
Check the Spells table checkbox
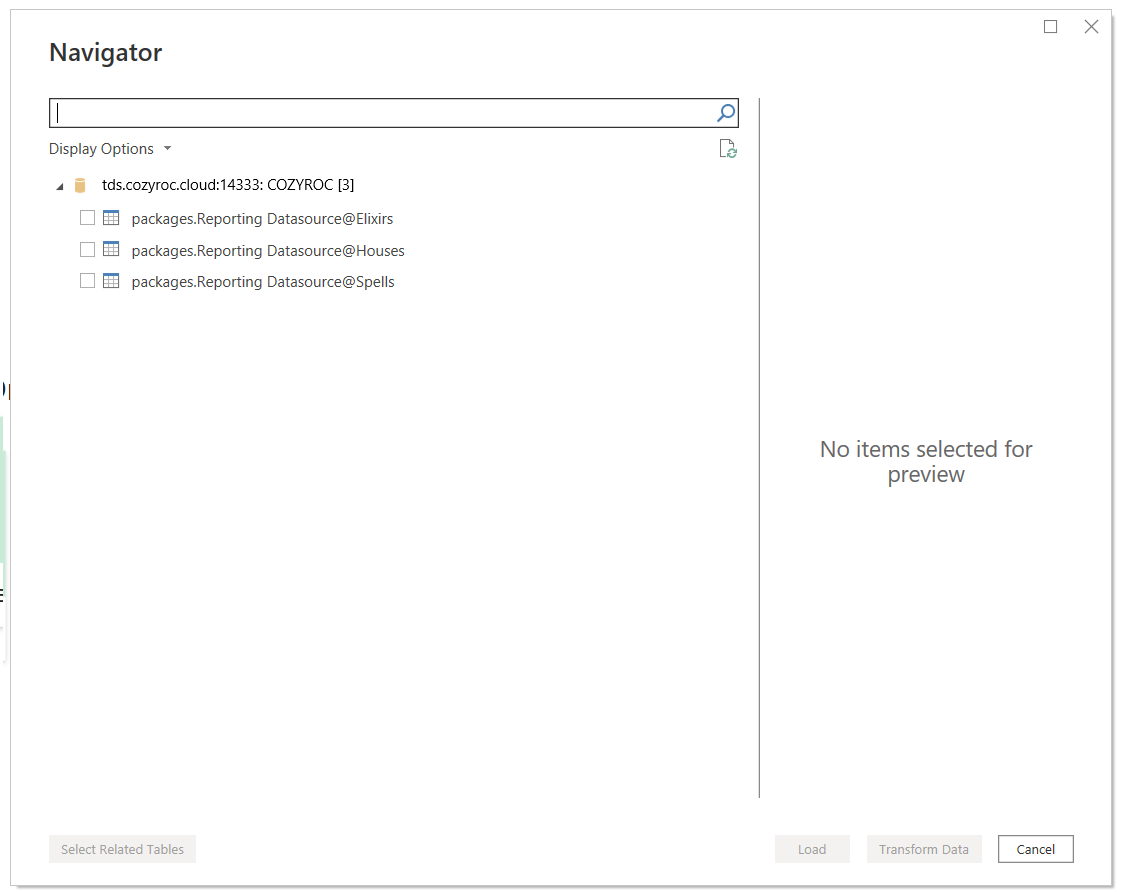(x=87, y=281)
